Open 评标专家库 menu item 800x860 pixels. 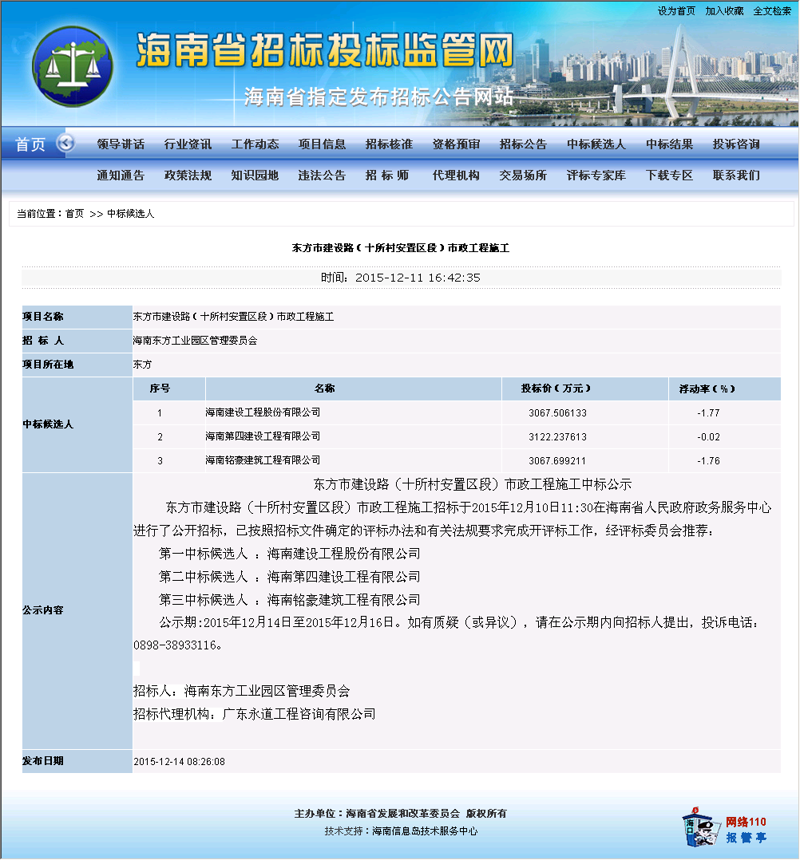[x=596, y=176]
